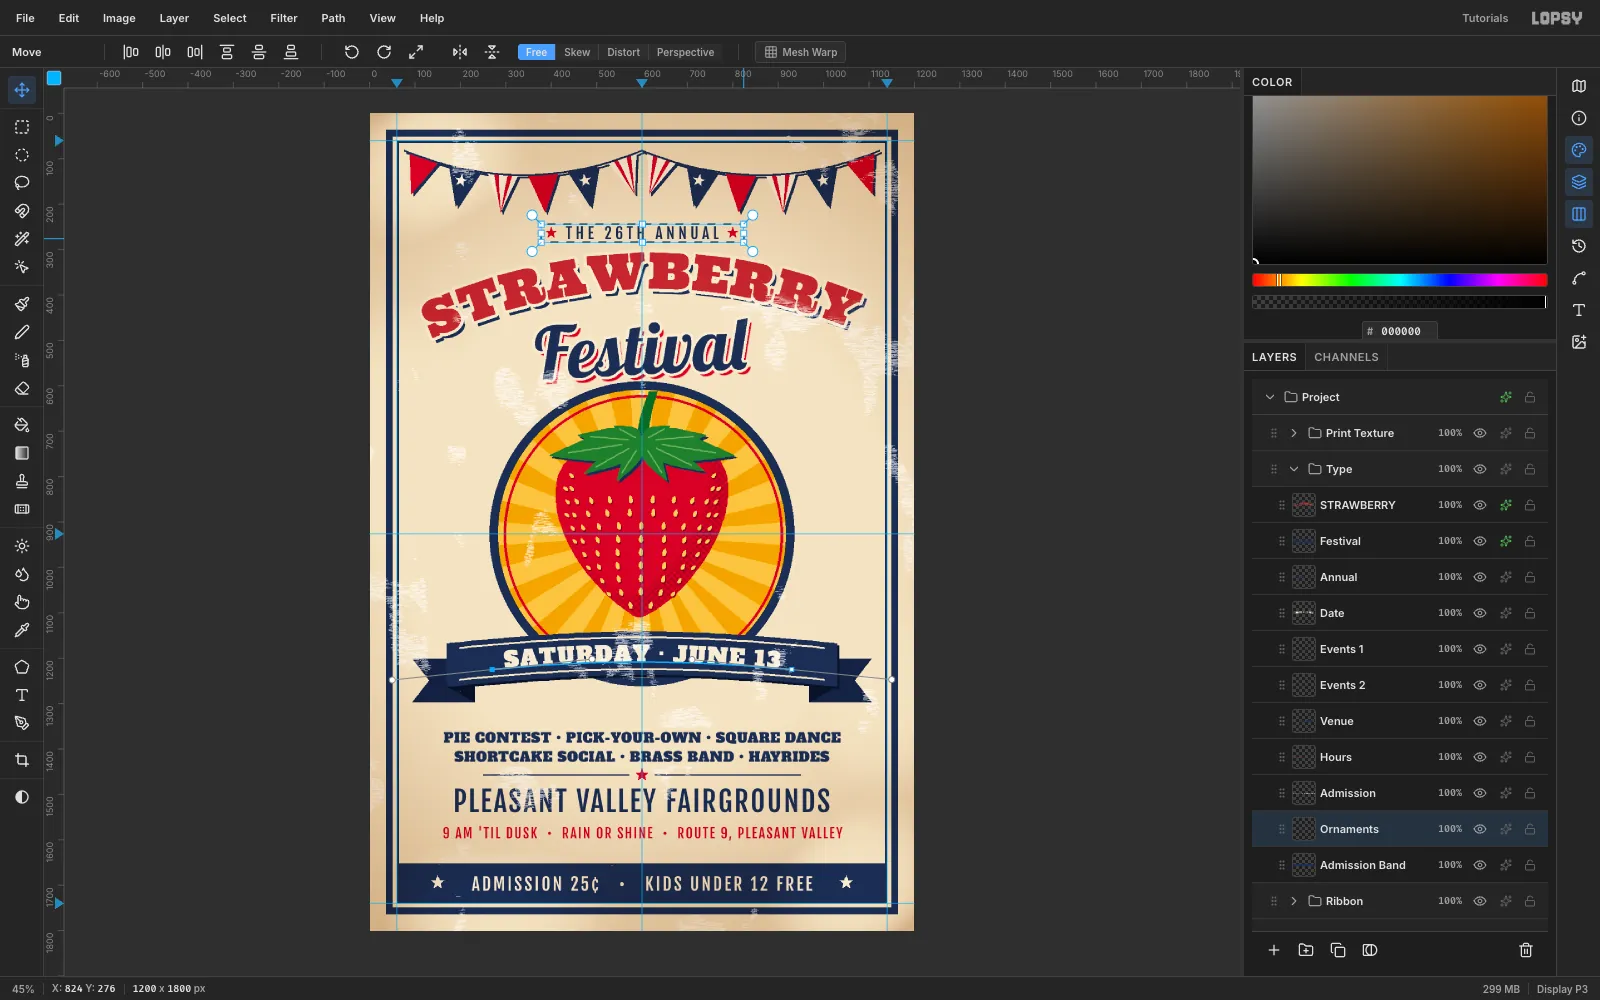Delete layer with the trash icon
The width and height of the screenshot is (1600, 1000).
pos(1526,950)
